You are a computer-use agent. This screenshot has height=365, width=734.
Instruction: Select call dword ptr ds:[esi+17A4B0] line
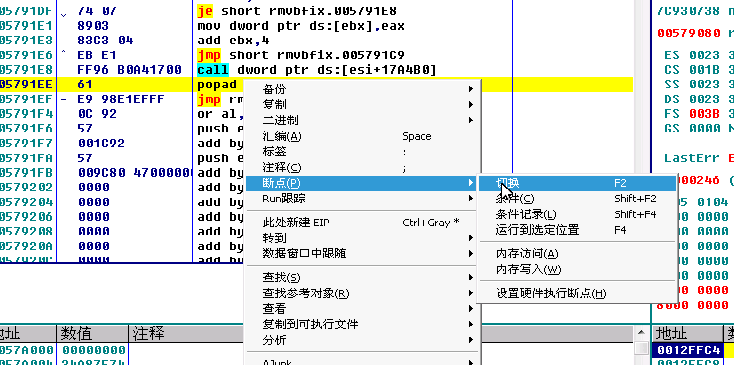(317, 70)
